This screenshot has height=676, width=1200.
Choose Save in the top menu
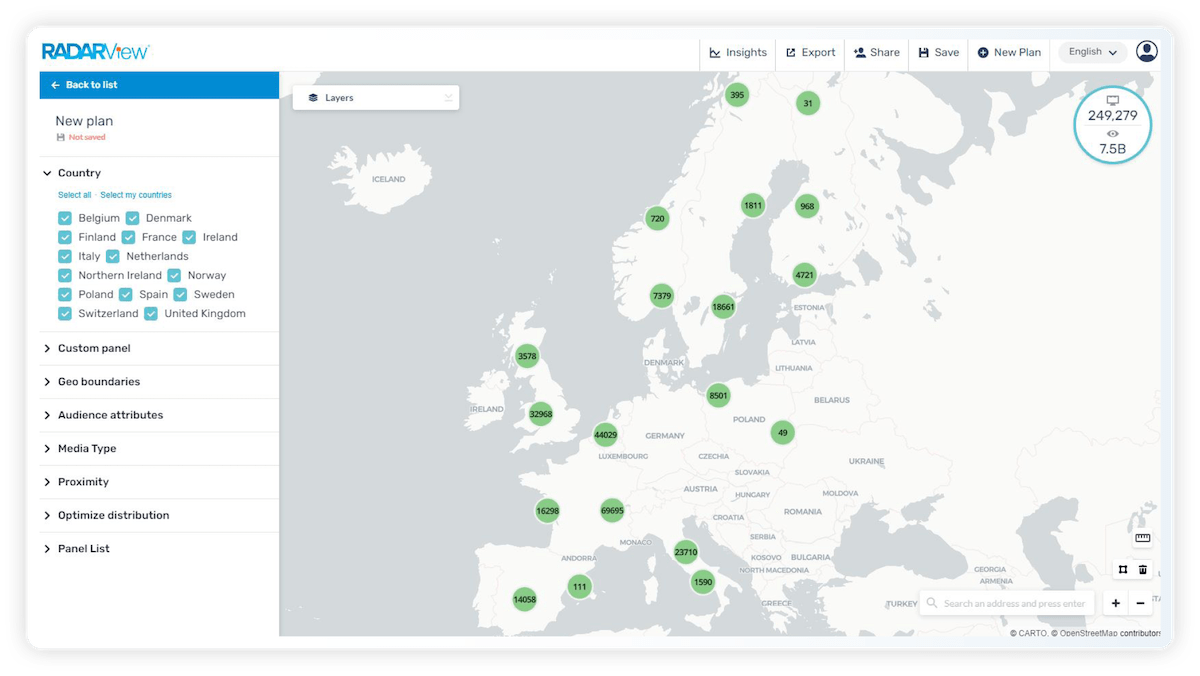point(938,53)
